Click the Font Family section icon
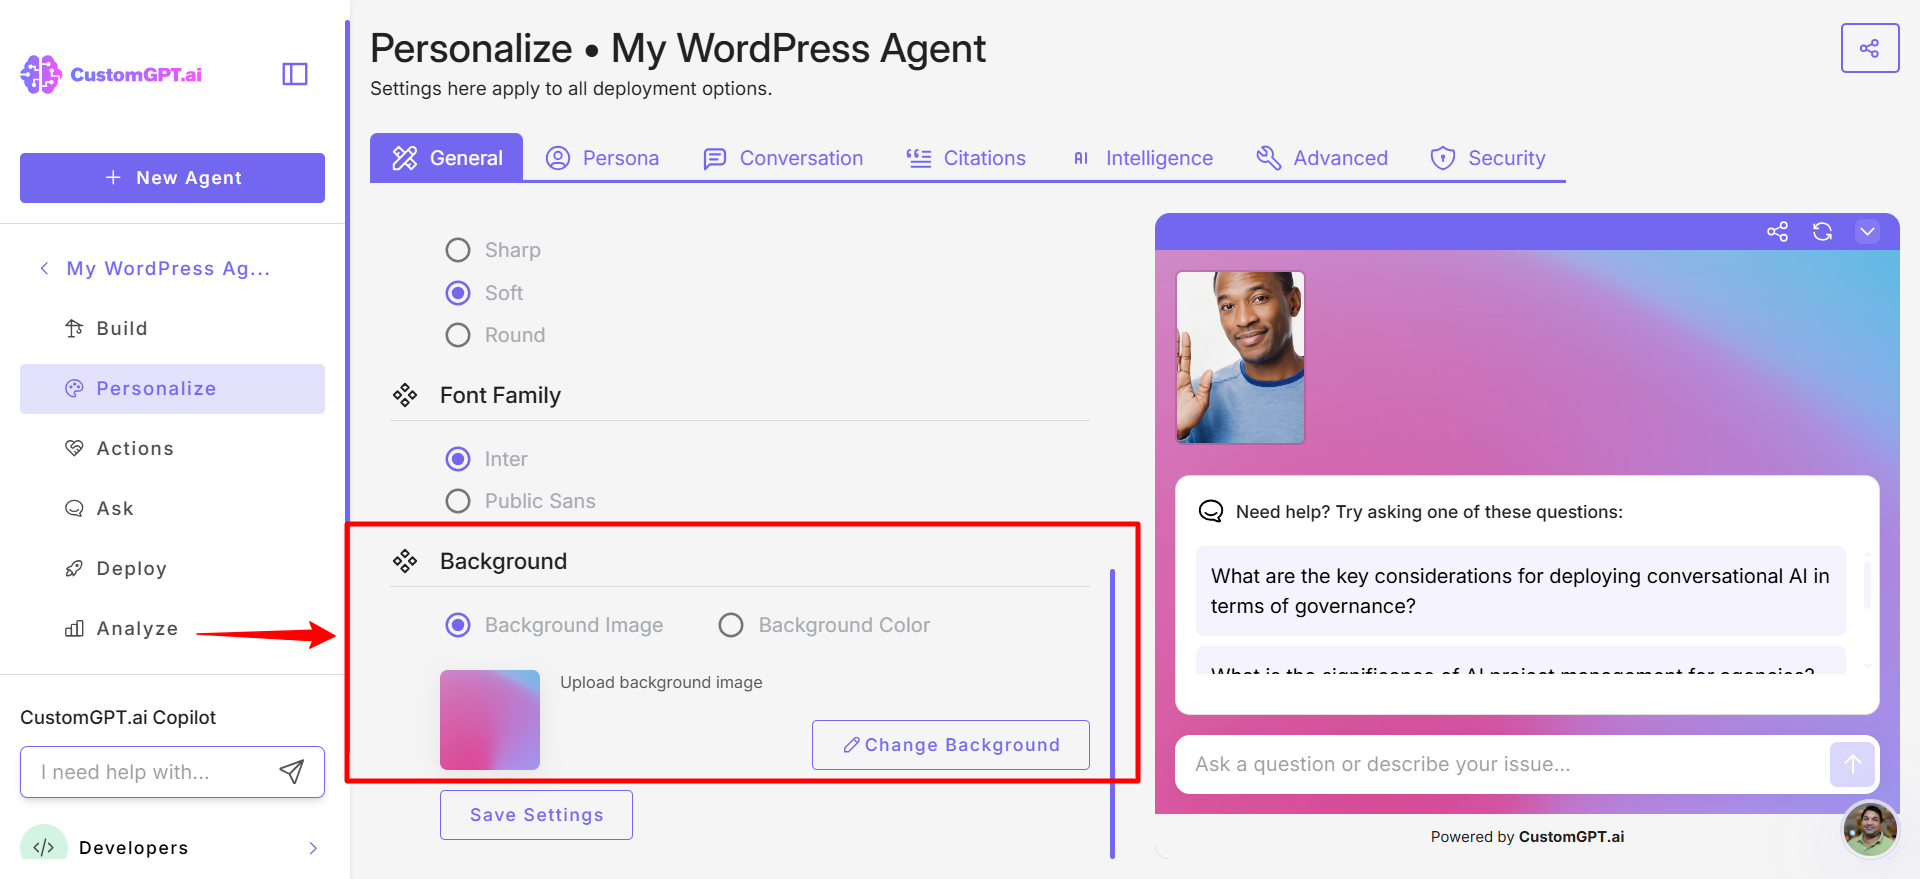This screenshot has width=1920, height=879. (x=405, y=395)
